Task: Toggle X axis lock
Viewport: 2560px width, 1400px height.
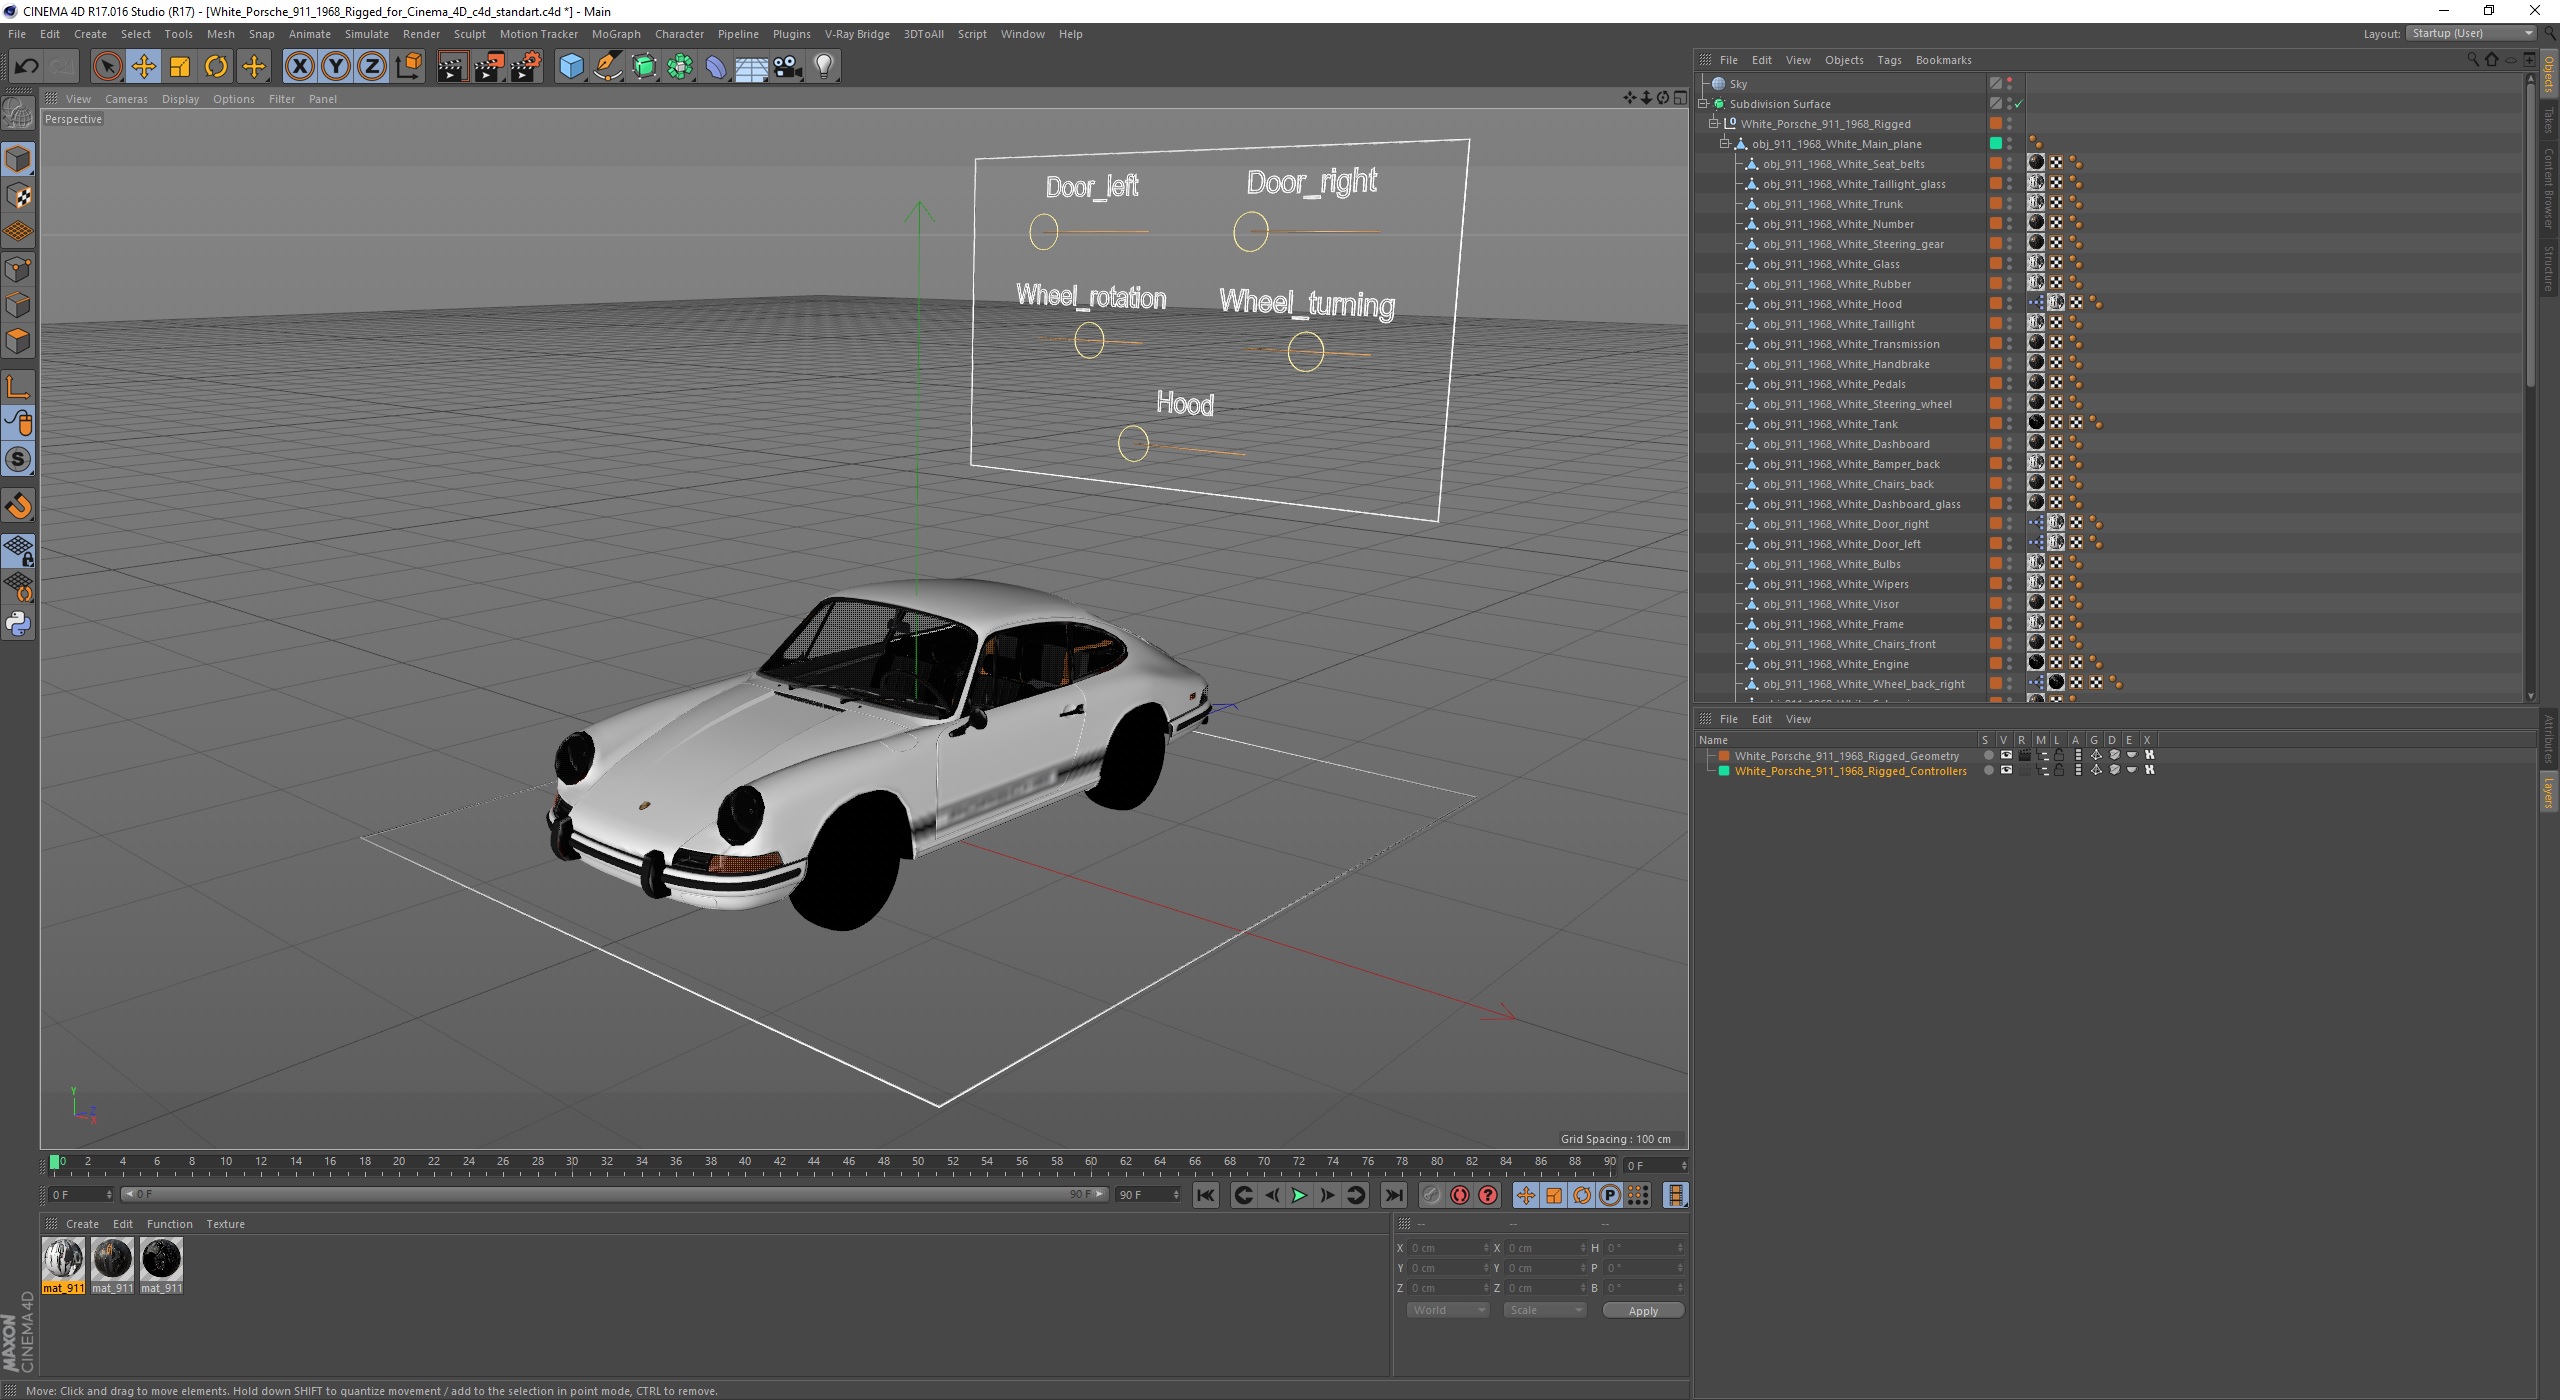Action: point(299,67)
